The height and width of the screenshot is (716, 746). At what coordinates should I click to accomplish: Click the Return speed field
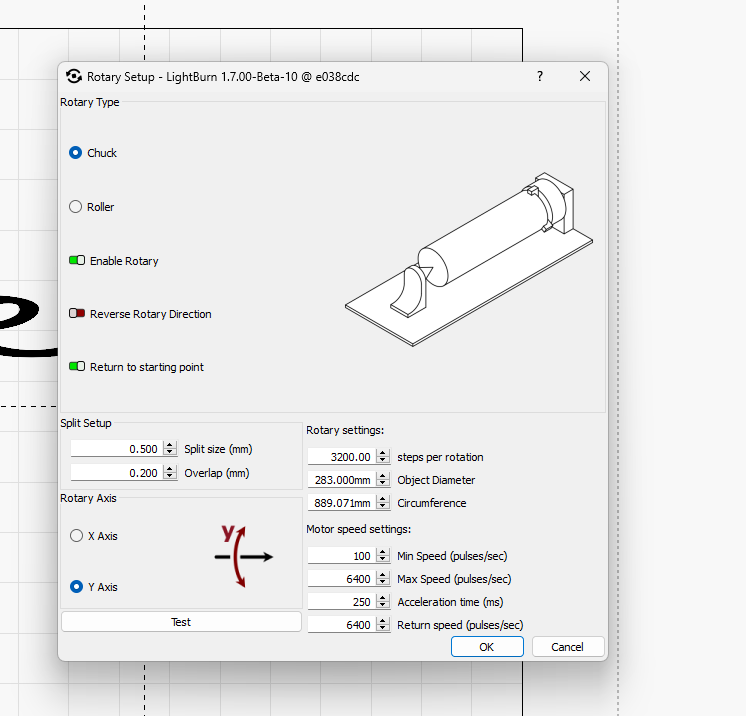click(342, 625)
